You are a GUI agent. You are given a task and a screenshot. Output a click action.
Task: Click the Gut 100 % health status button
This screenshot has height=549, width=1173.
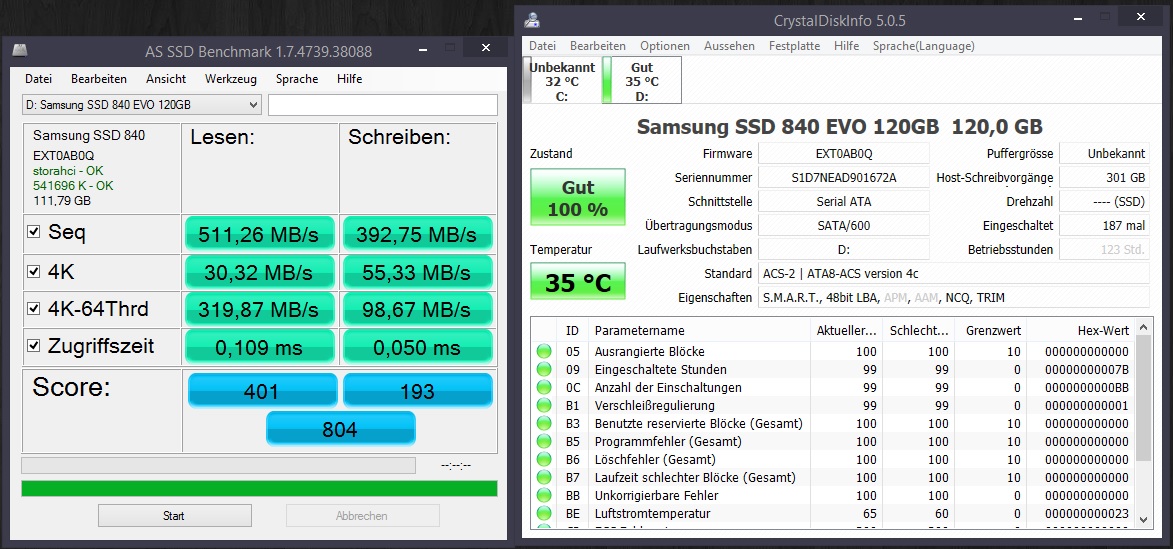578,197
